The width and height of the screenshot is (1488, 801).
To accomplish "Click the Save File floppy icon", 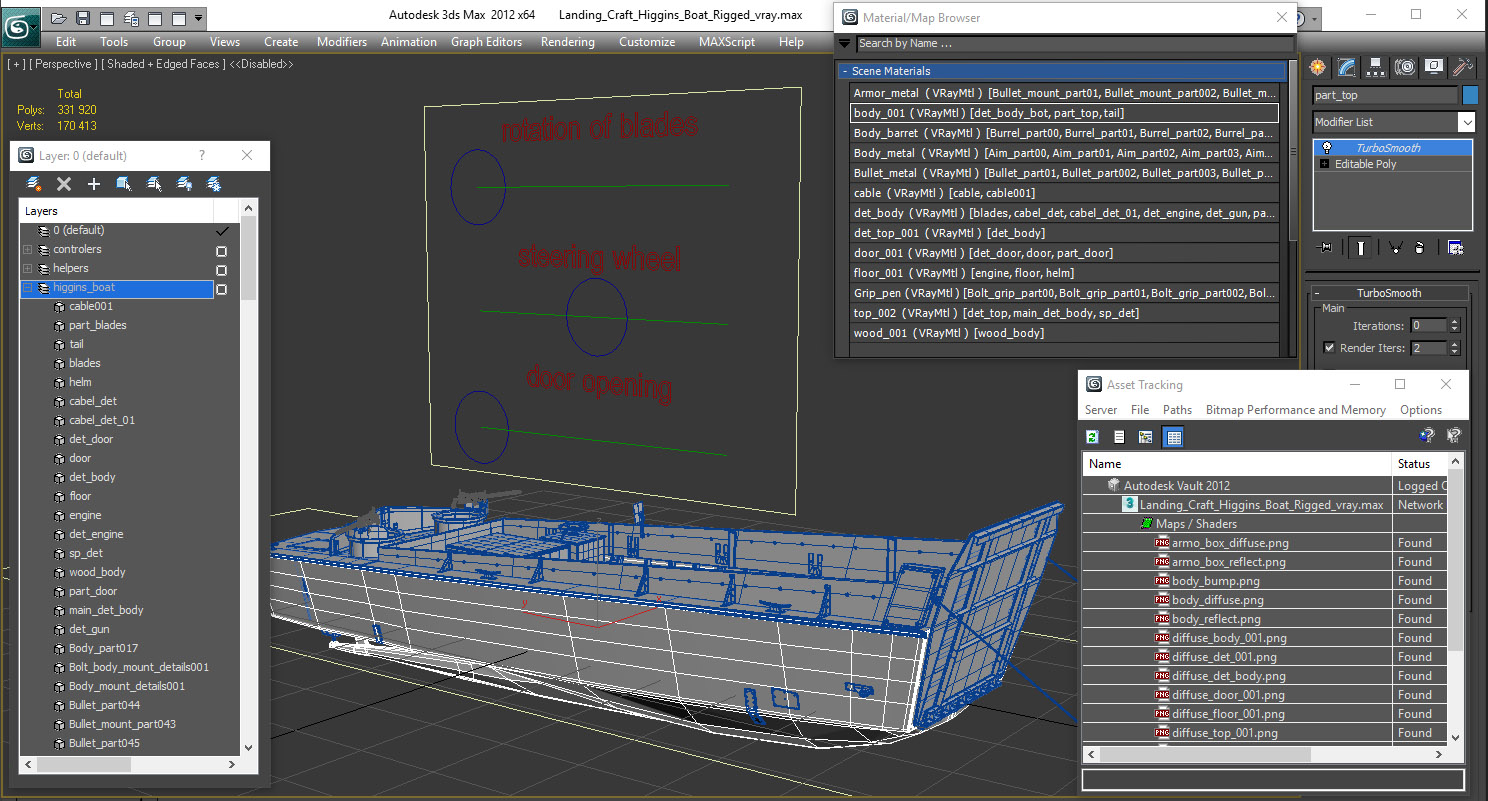I will (x=83, y=18).
